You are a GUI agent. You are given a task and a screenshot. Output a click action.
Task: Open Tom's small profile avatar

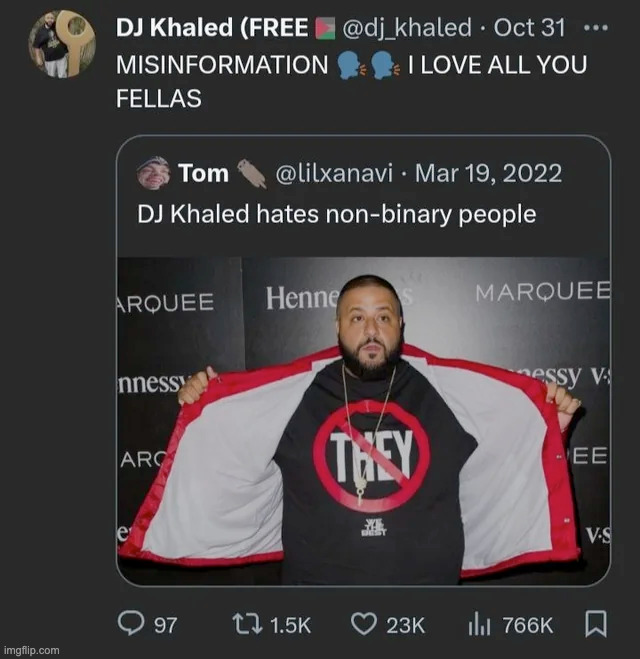(x=153, y=173)
